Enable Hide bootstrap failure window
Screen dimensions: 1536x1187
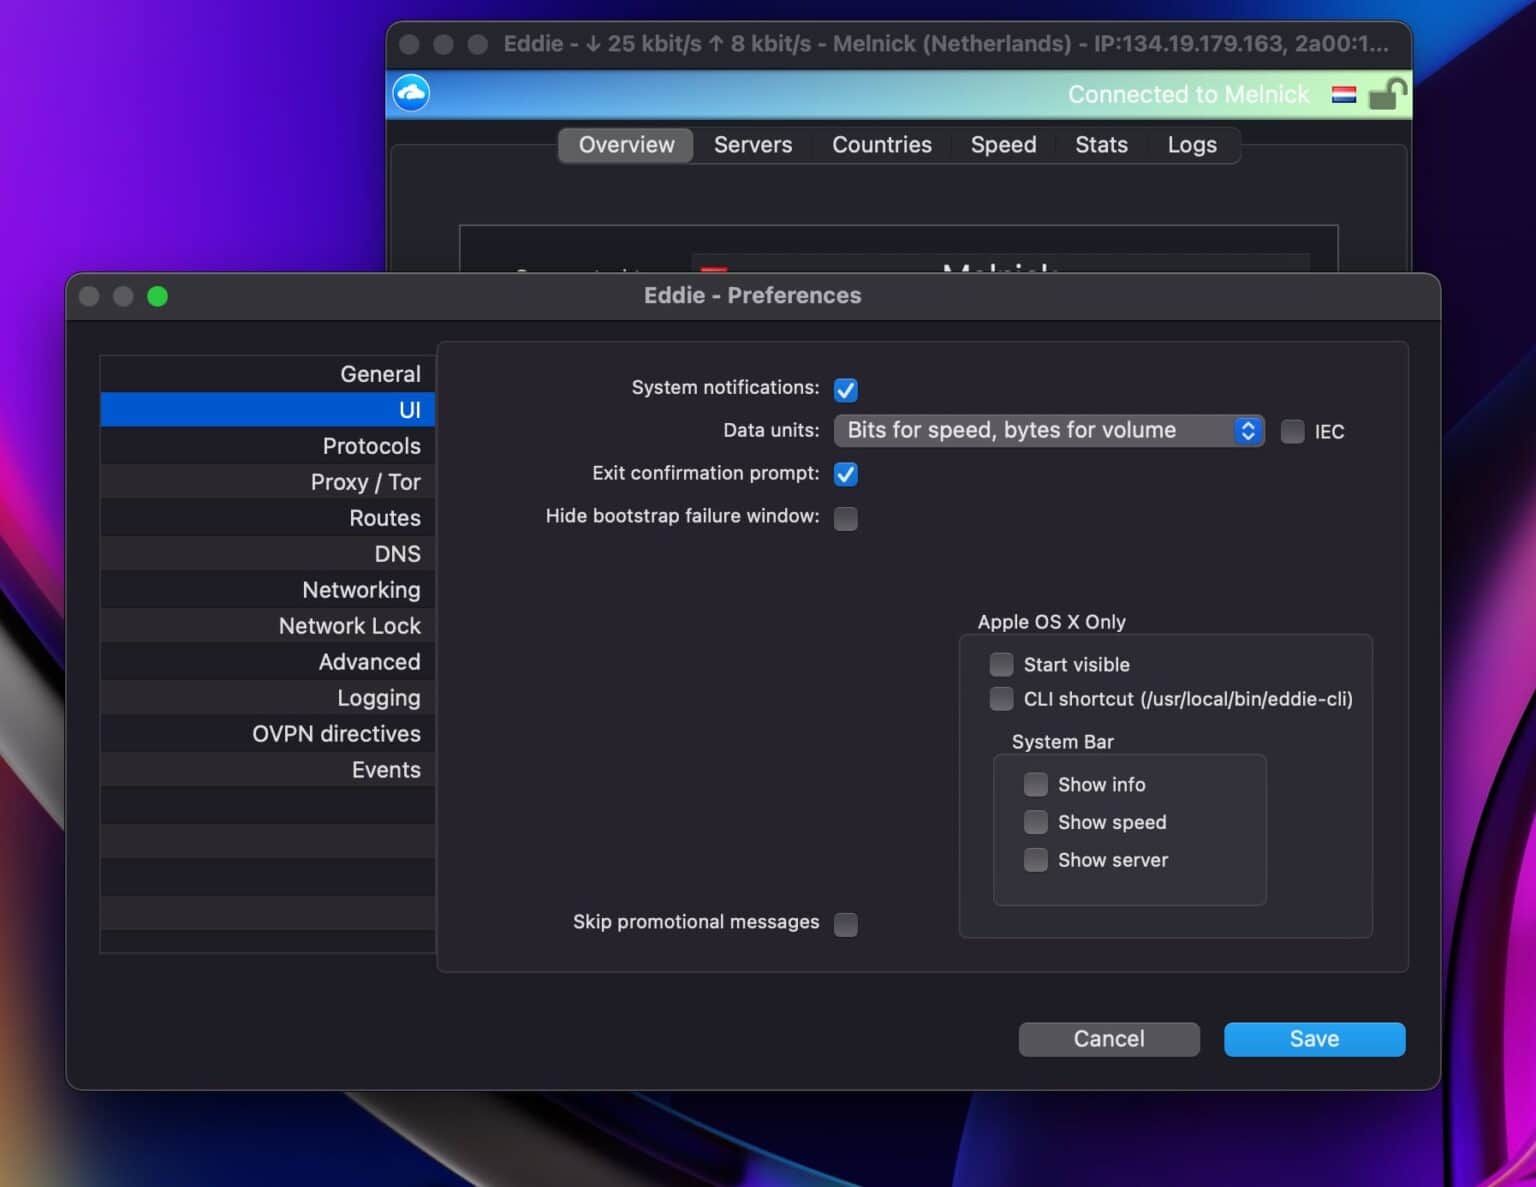tap(845, 518)
